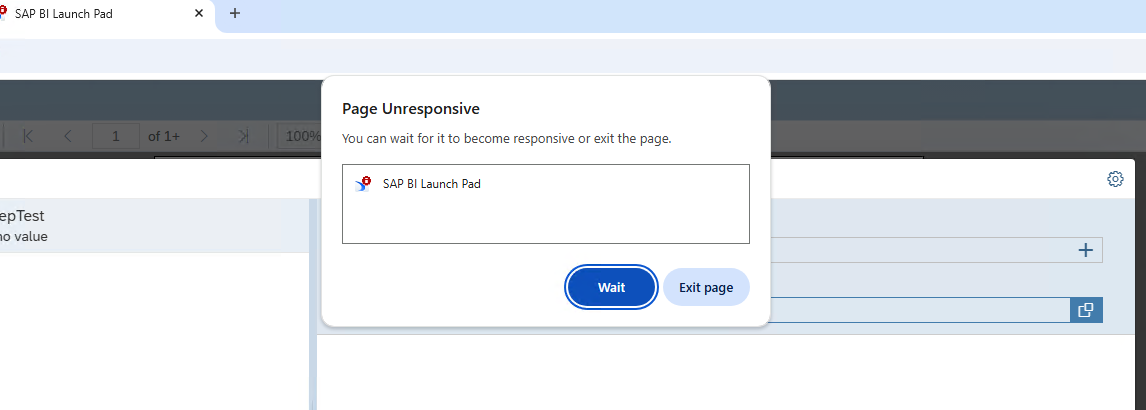Click the plus add value icon
The width and height of the screenshot is (1146, 410).
(x=1085, y=251)
